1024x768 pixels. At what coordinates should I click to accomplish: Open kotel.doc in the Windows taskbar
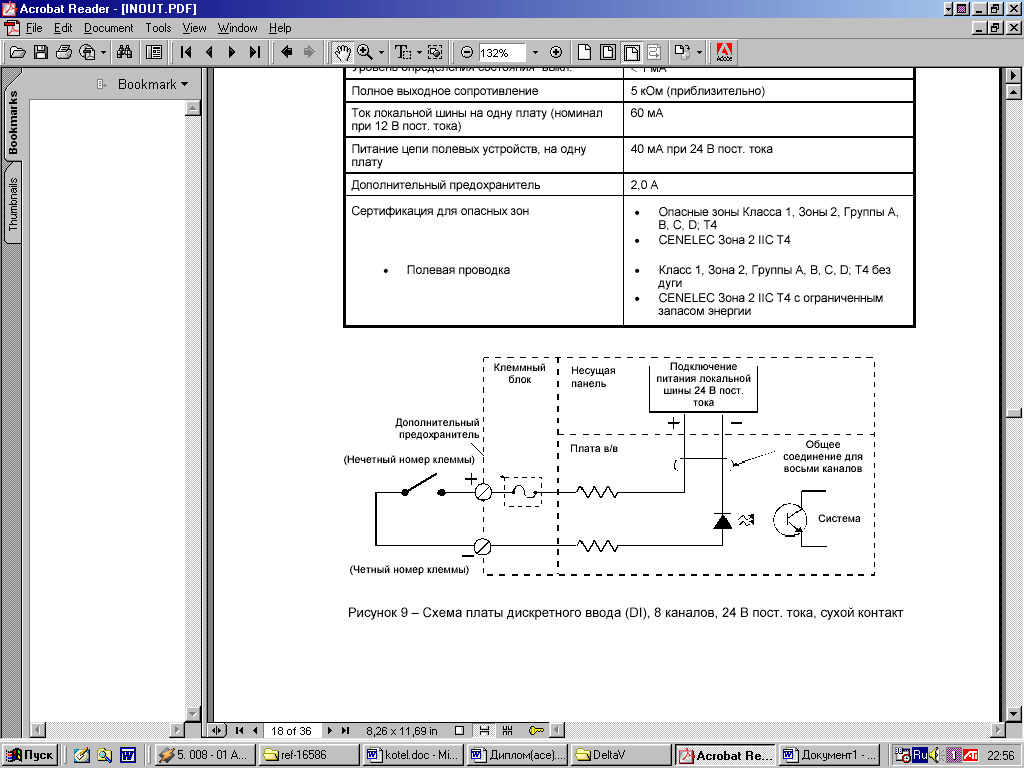coord(411,755)
